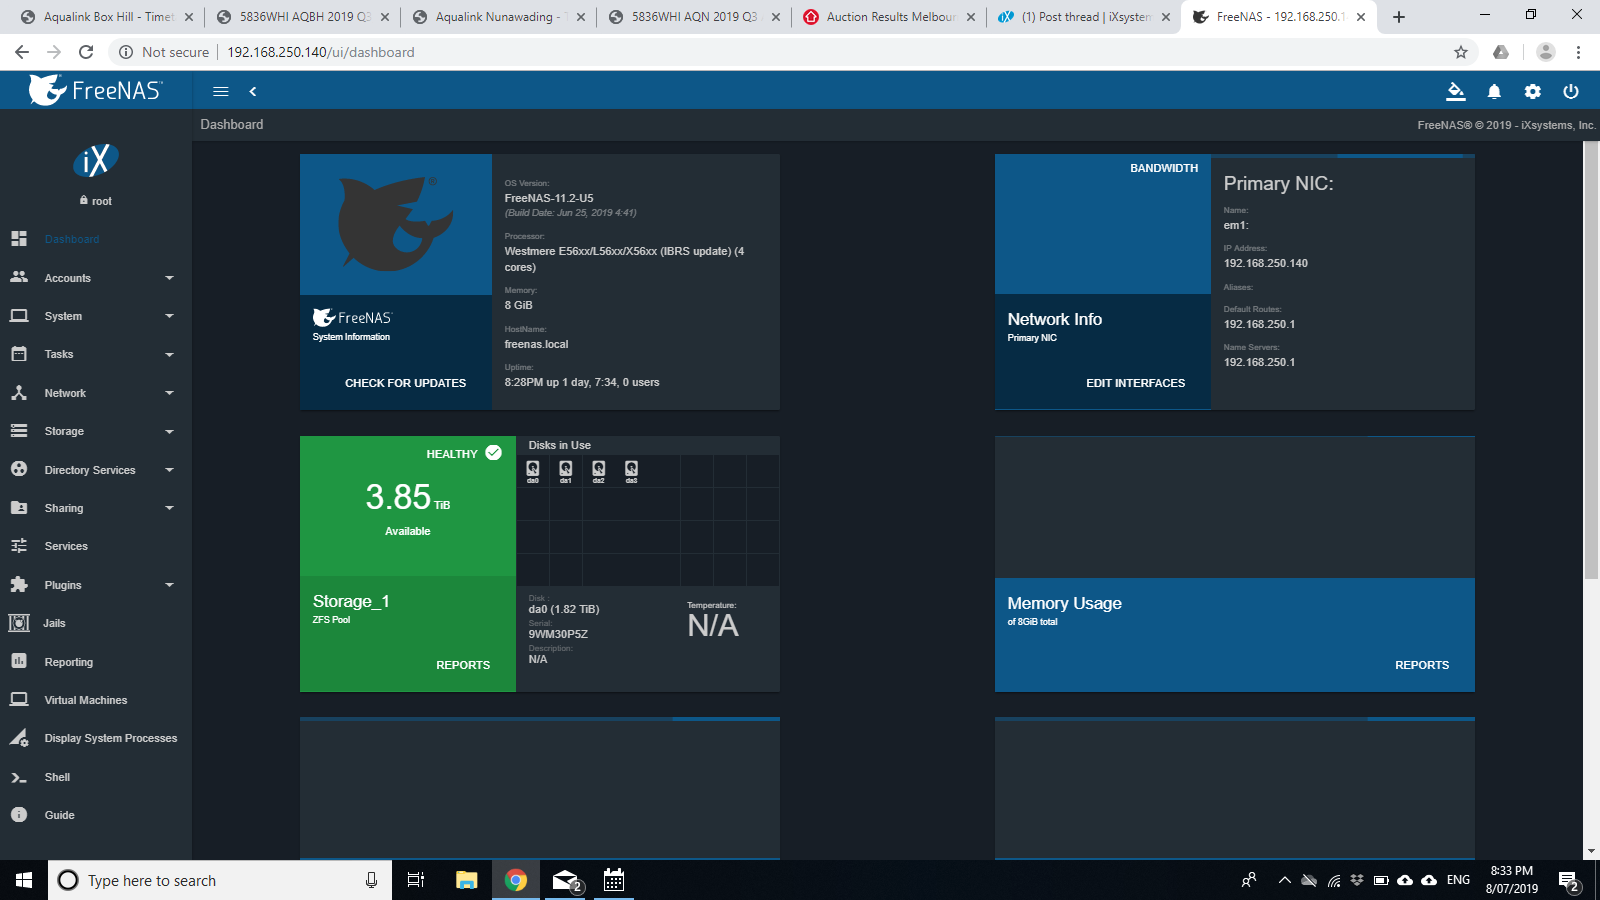
Task: Open Task View on taskbar
Action: click(416, 880)
